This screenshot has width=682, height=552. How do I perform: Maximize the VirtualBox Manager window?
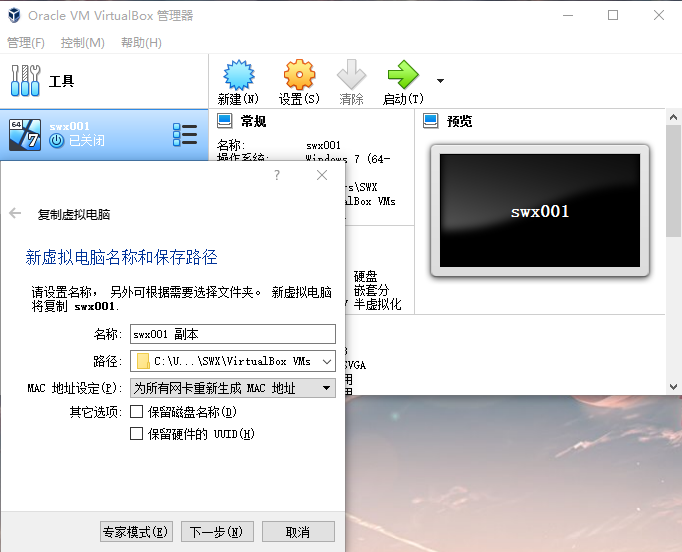click(613, 15)
